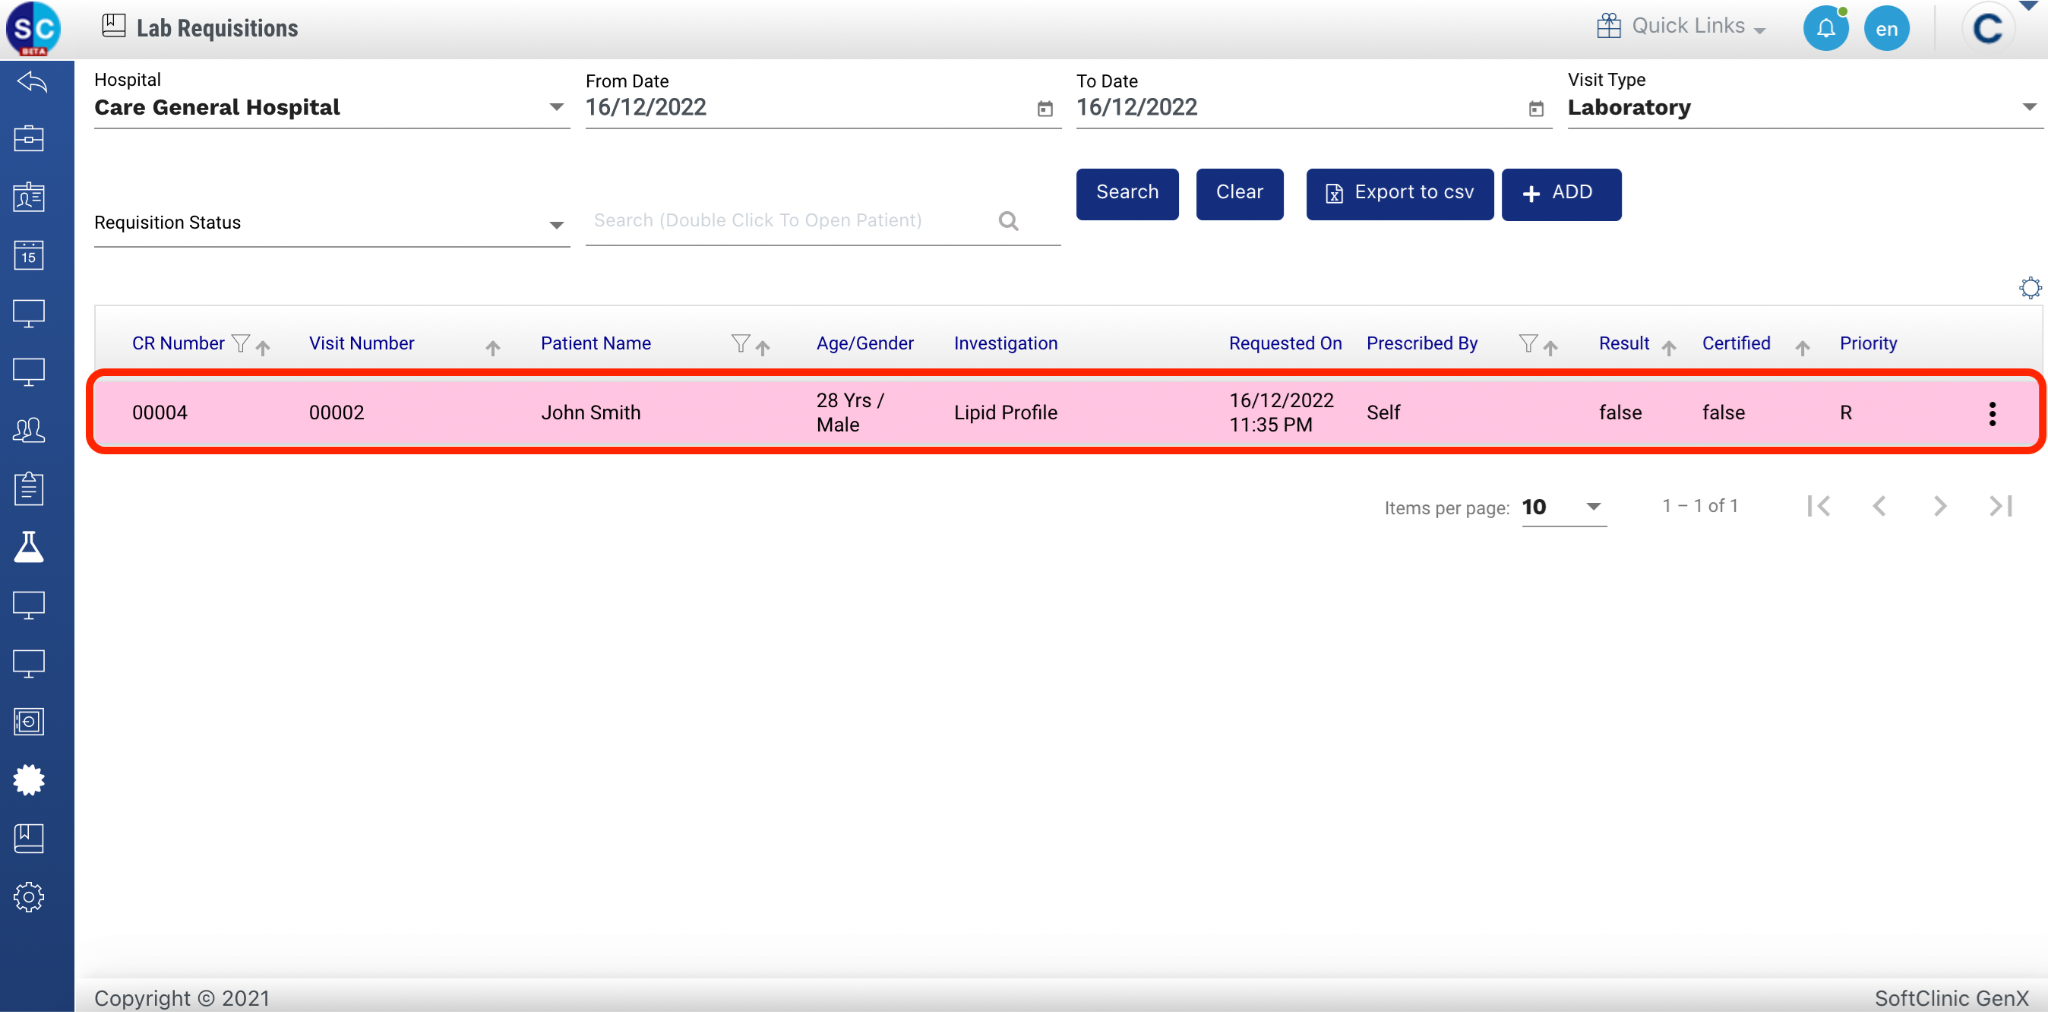
Task: Sort by Visit Number column
Action: (x=492, y=347)
